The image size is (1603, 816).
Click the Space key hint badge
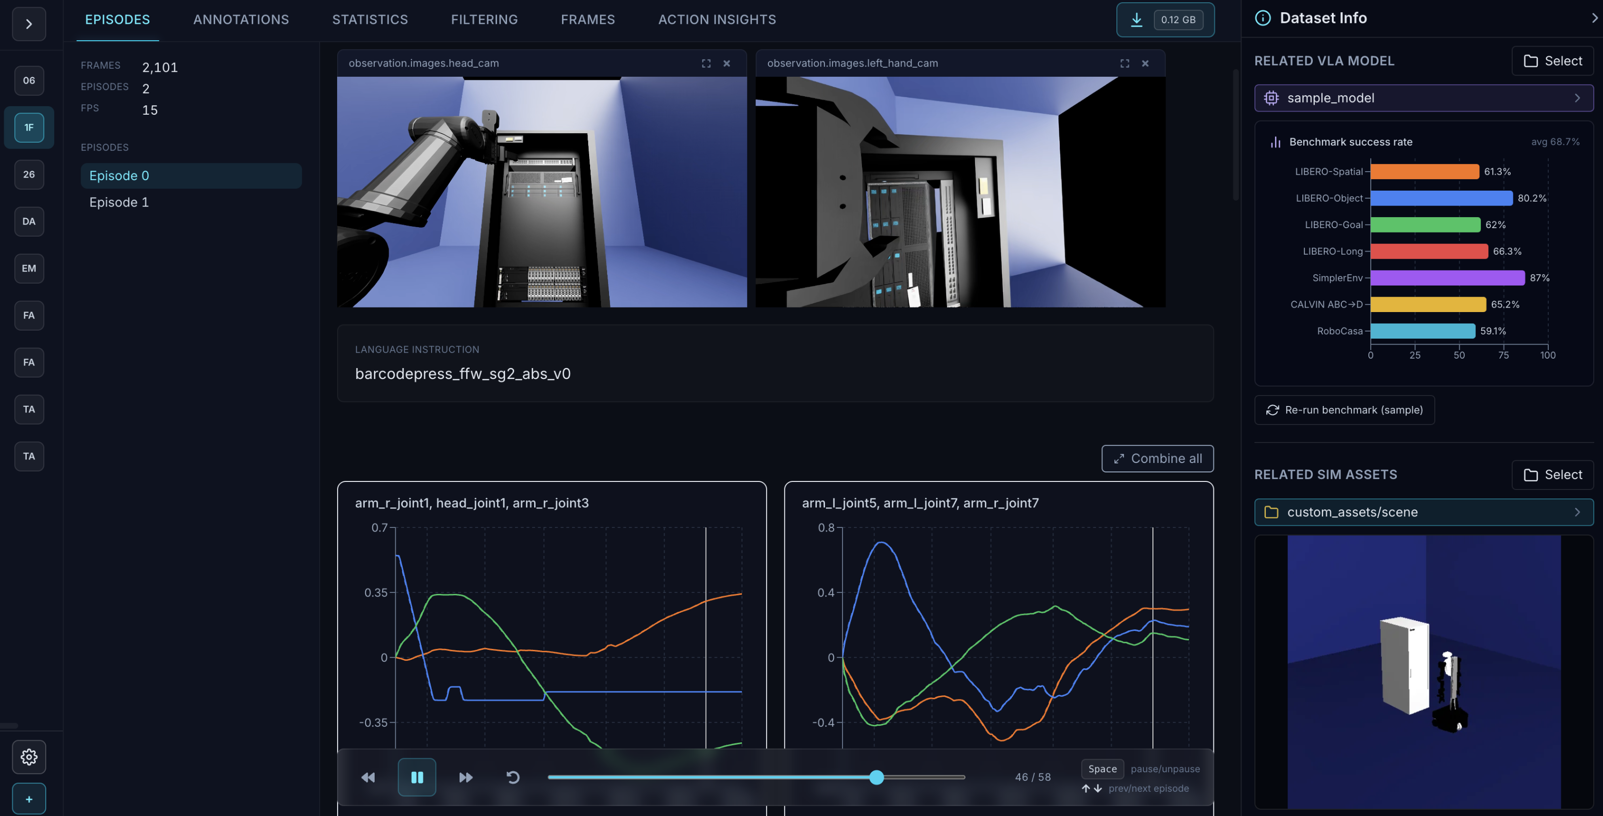(x=1102, y=769)
